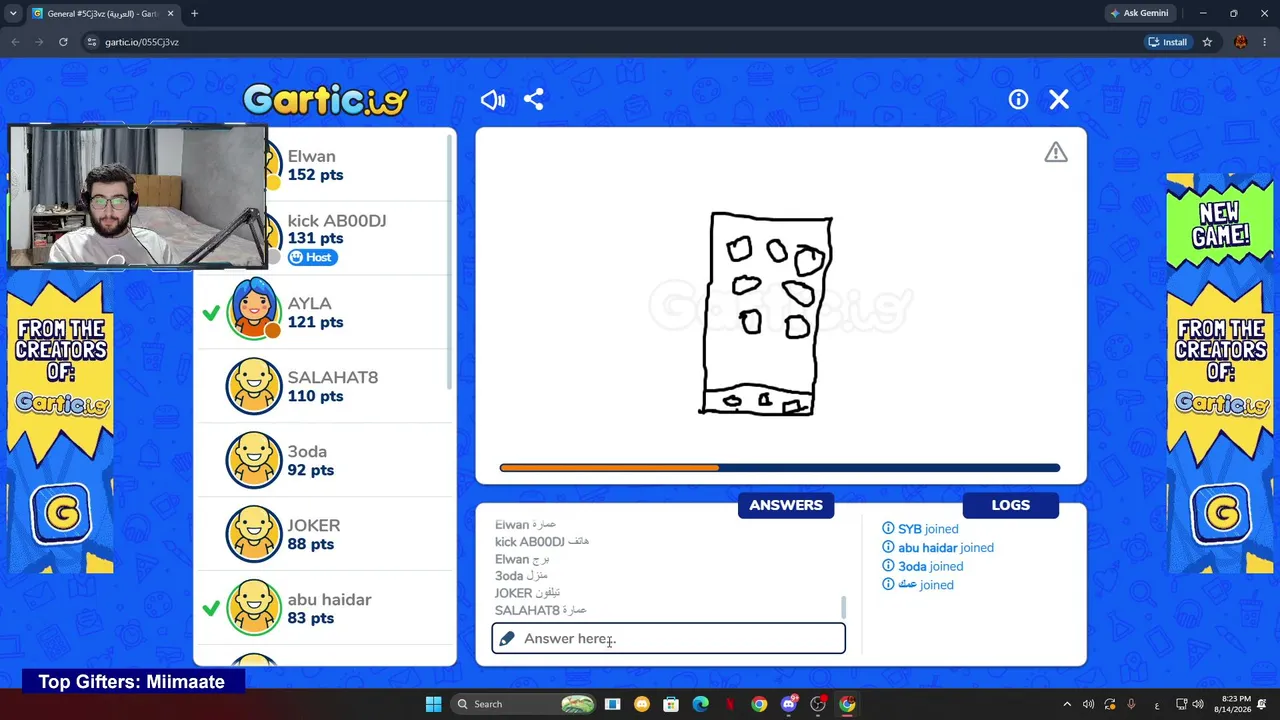Screen dimensions: 1280x720
Task: Click the left banner Gartic.io logo
Action: point(61,403)
